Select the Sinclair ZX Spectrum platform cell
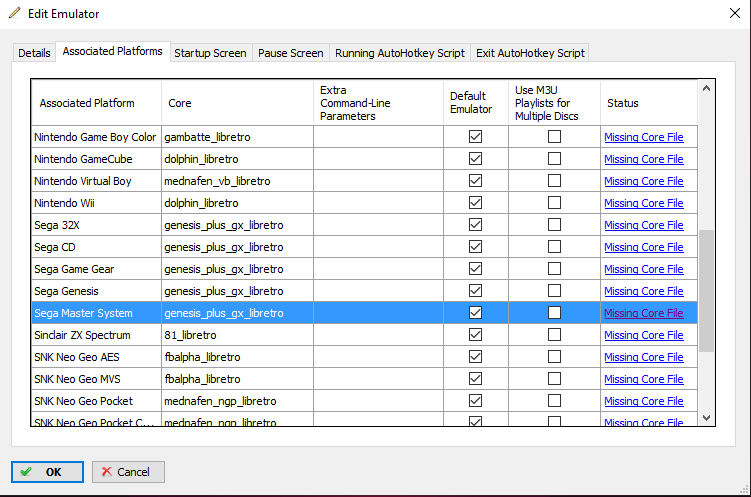Screen dimensions: 751x497 pyautogui.click(x=97, y=335)
